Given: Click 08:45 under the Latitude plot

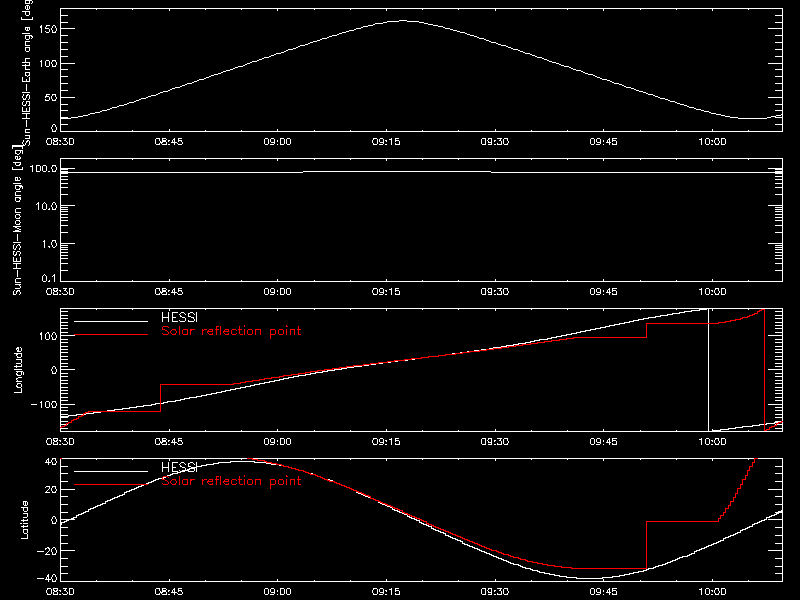Looking at the screenshot, I should coord(168,591).
